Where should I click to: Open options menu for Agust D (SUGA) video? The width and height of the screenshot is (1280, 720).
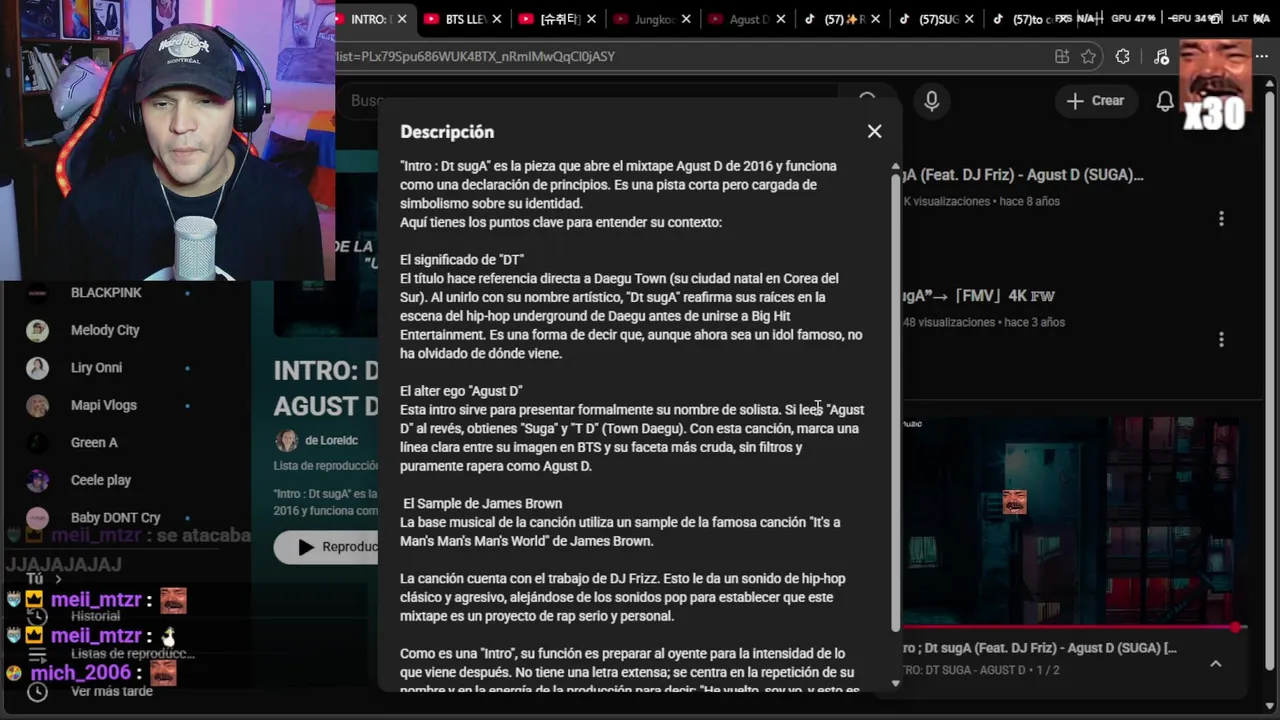[1221, 218]
